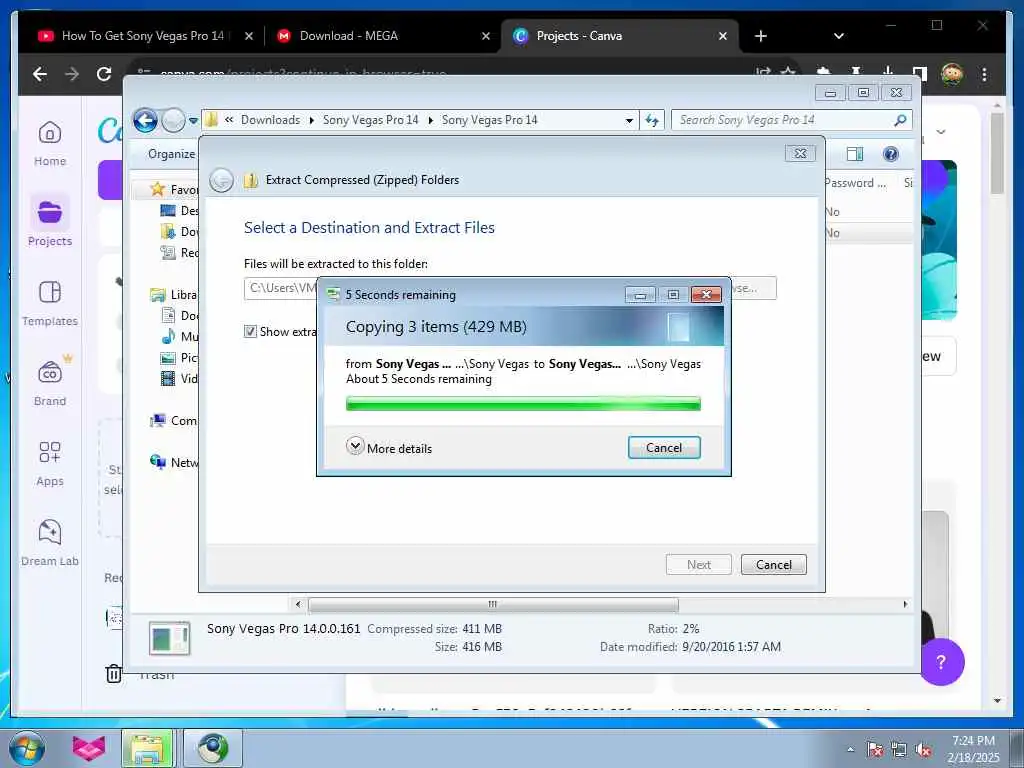Click Cancel in Extract Compressed Folders wizard
This screenshot has width=1024, height=768.
click(773, 565)
